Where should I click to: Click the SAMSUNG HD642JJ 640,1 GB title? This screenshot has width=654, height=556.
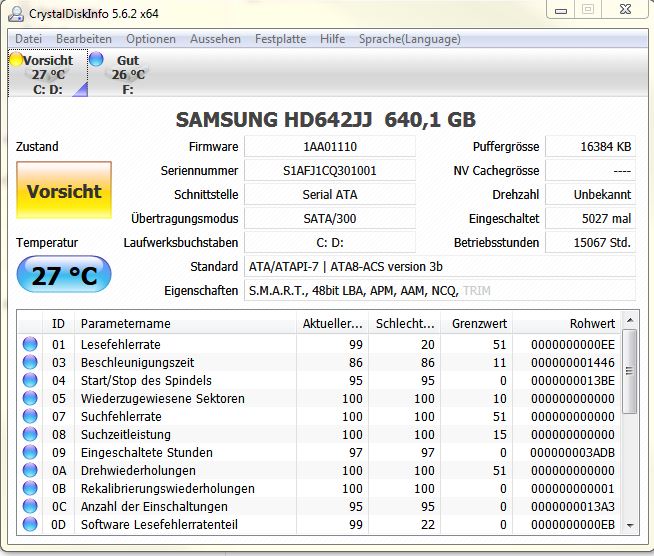click(326, 120)
